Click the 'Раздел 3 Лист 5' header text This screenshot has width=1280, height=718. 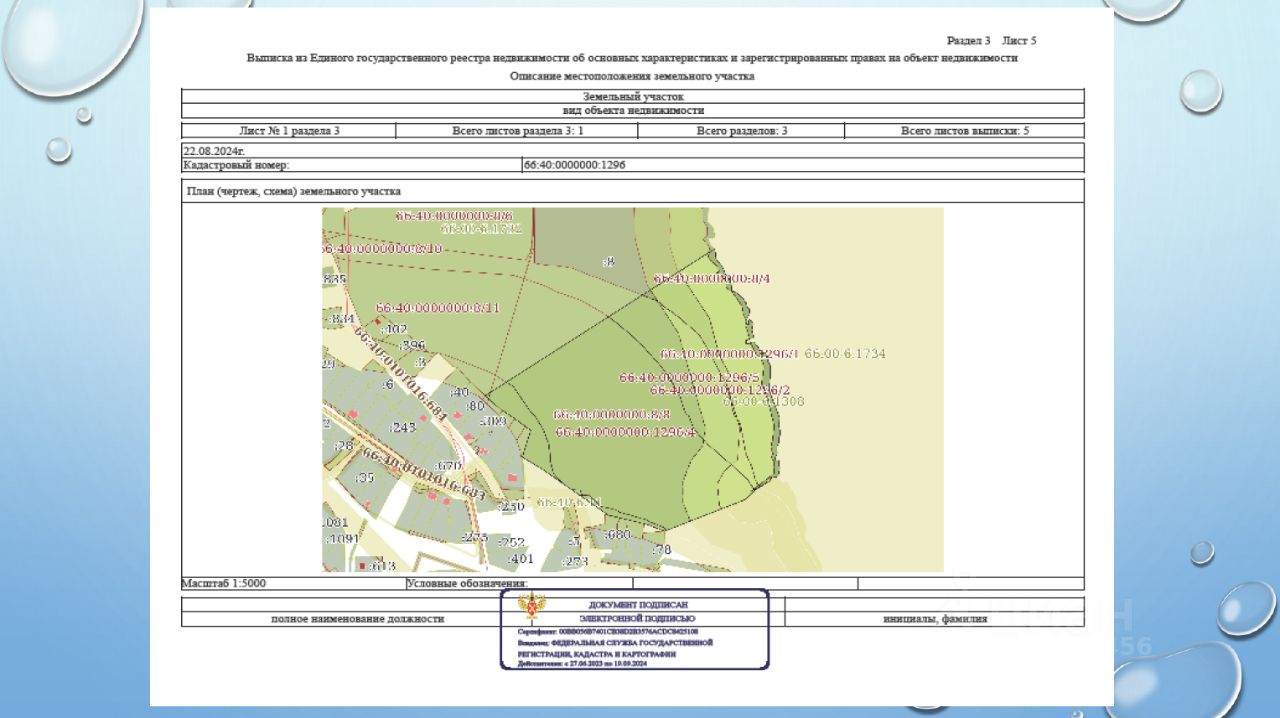991,40
